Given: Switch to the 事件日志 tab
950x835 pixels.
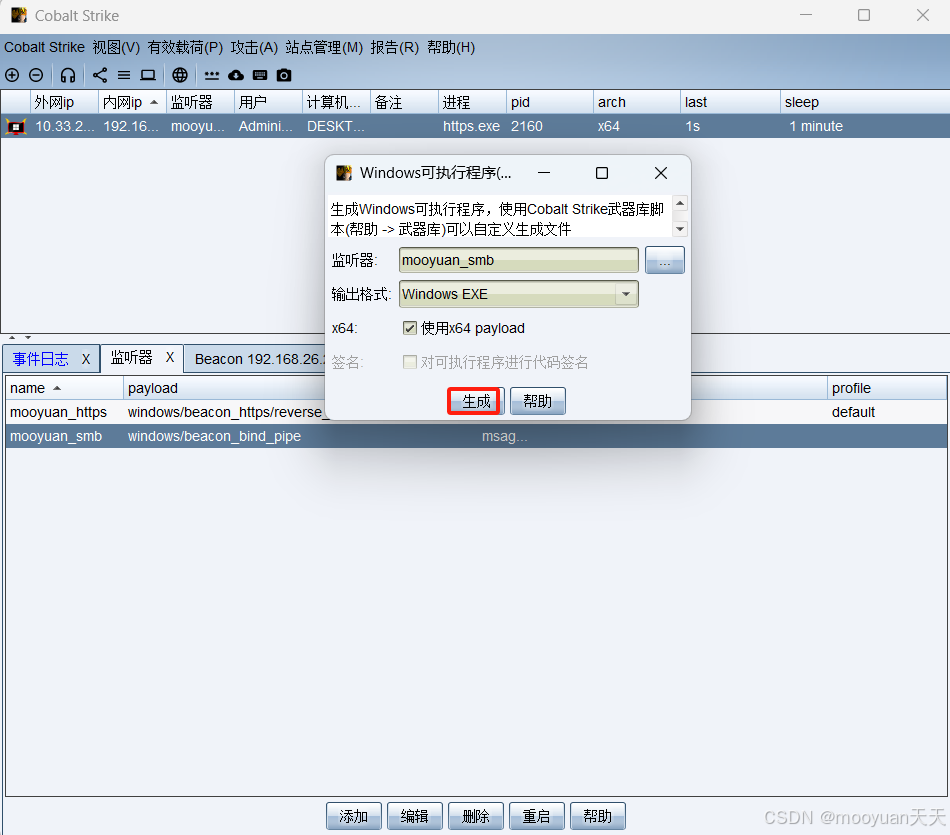Looking at the screenshot, I should tap(41, 359).
